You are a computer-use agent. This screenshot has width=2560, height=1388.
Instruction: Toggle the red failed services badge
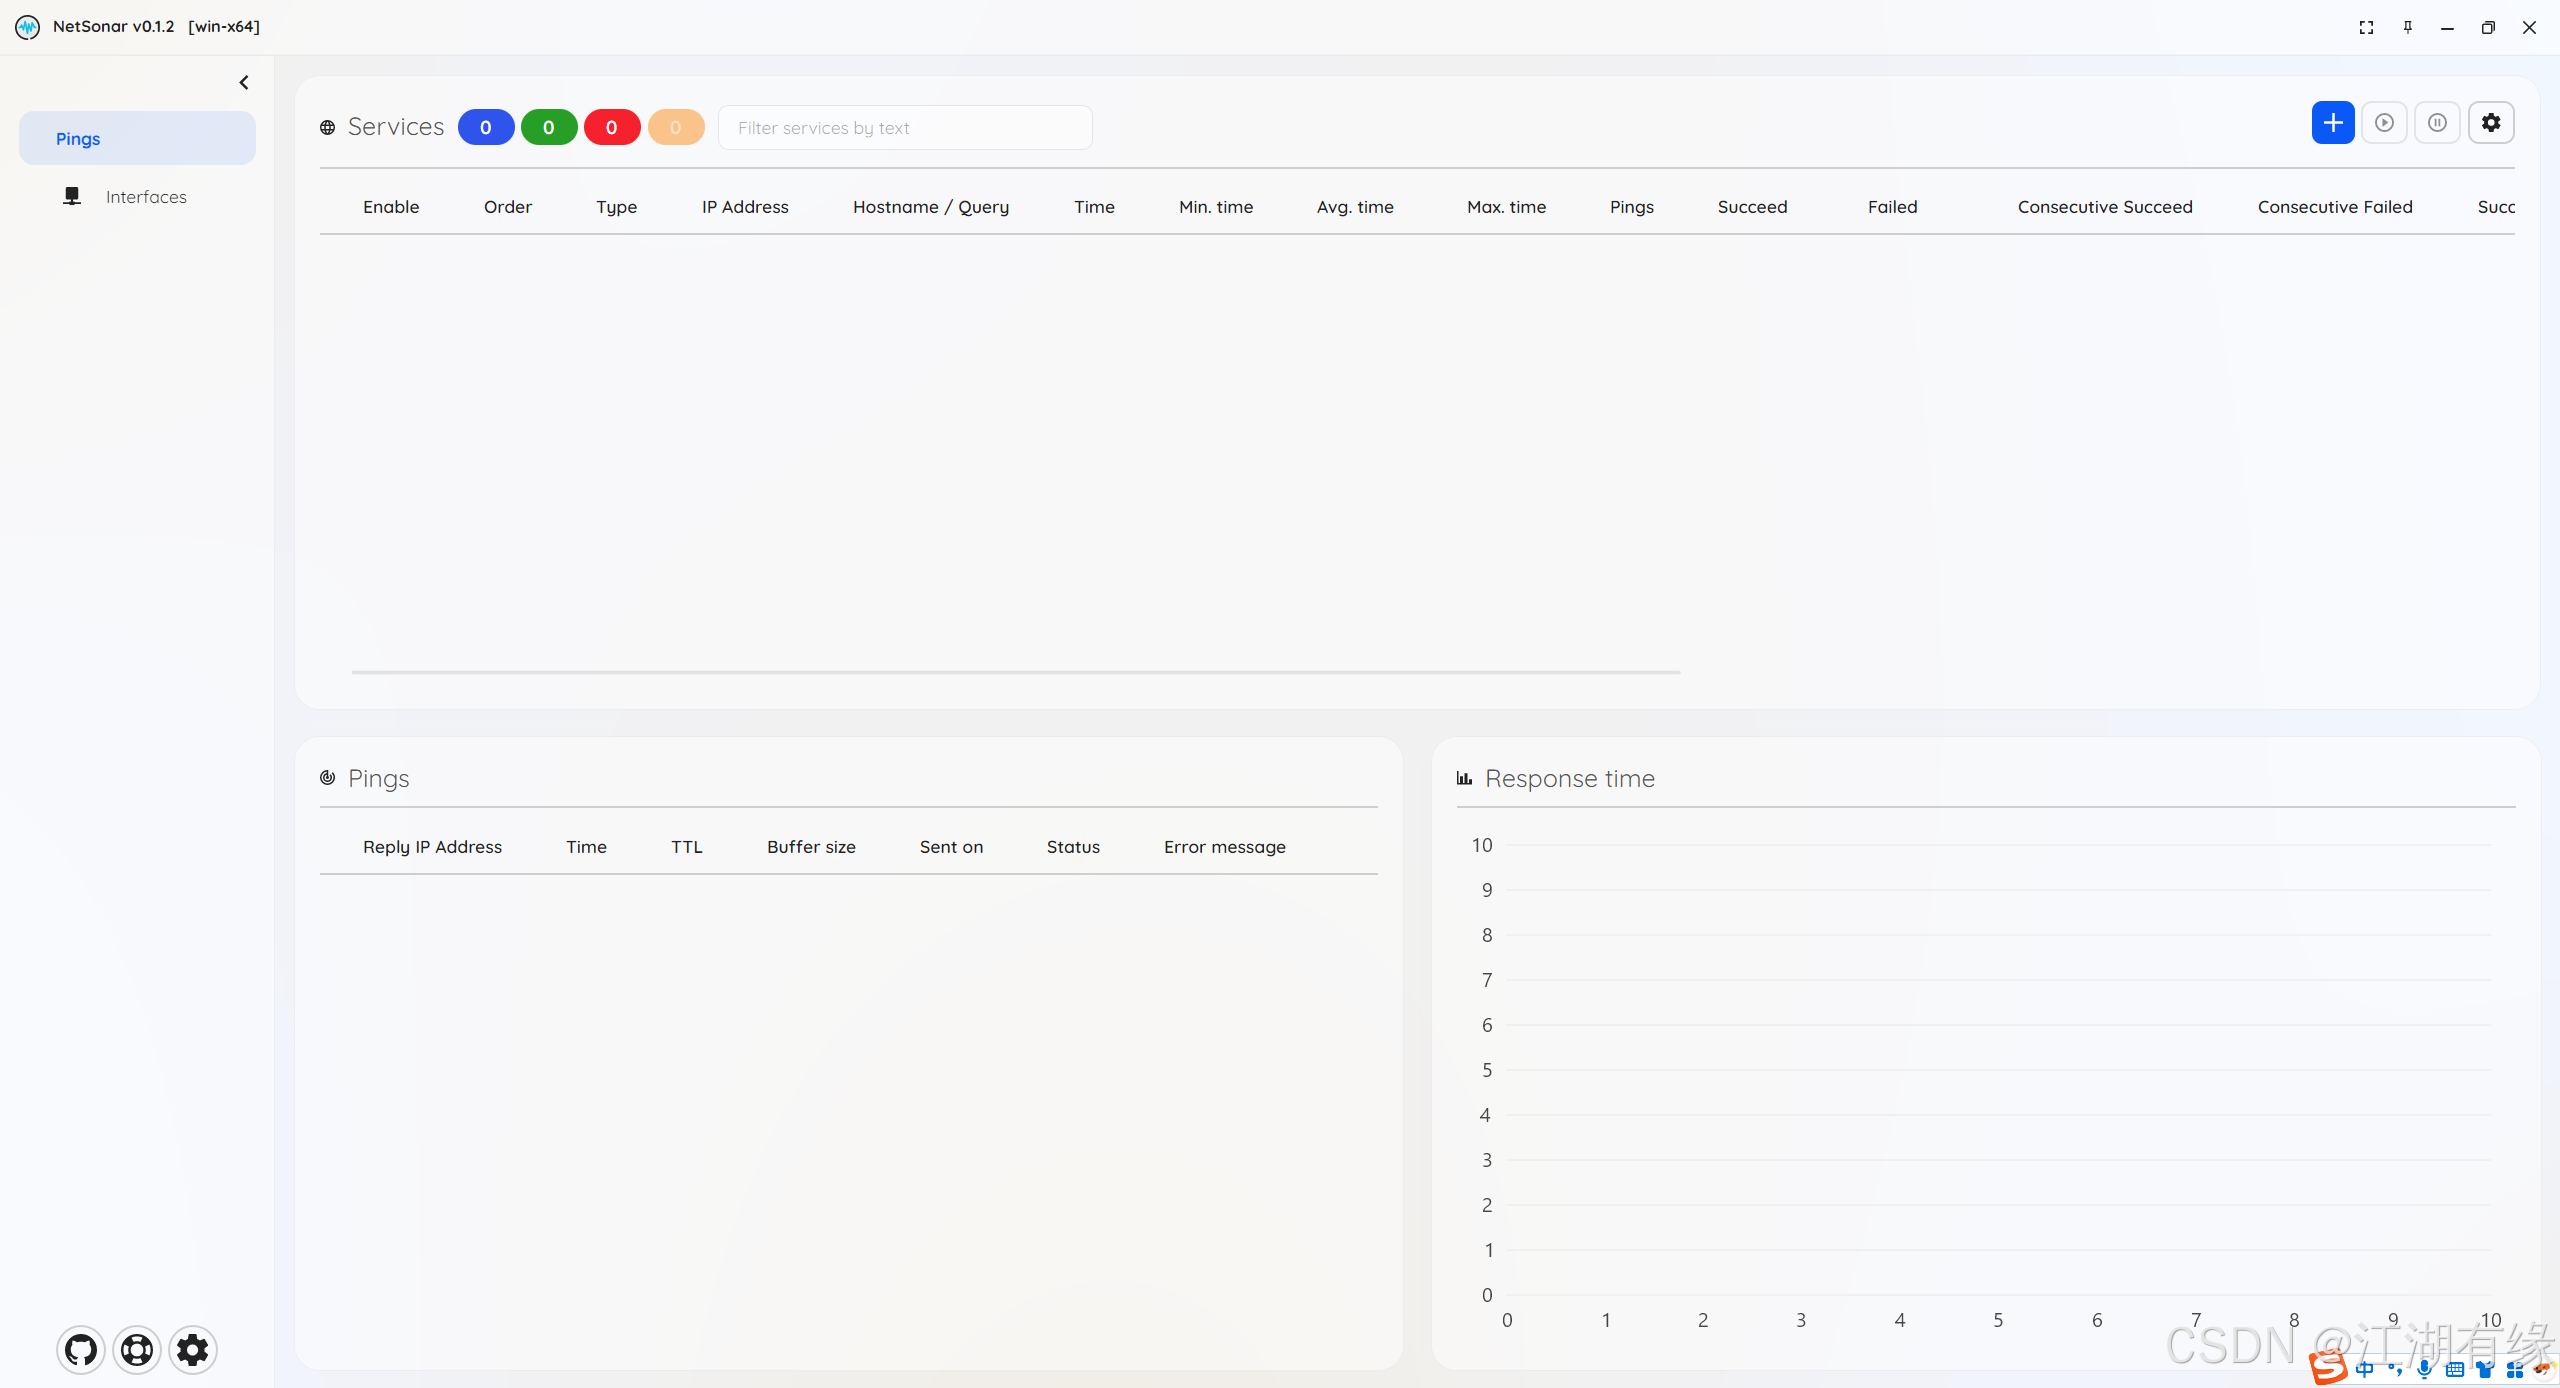coord(612,127)
